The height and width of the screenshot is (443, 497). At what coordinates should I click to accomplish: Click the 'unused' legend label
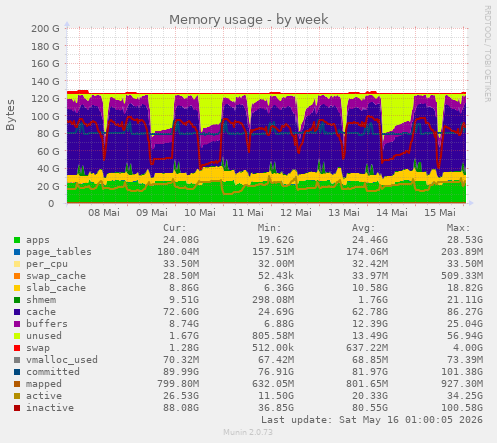pos(44,336)
